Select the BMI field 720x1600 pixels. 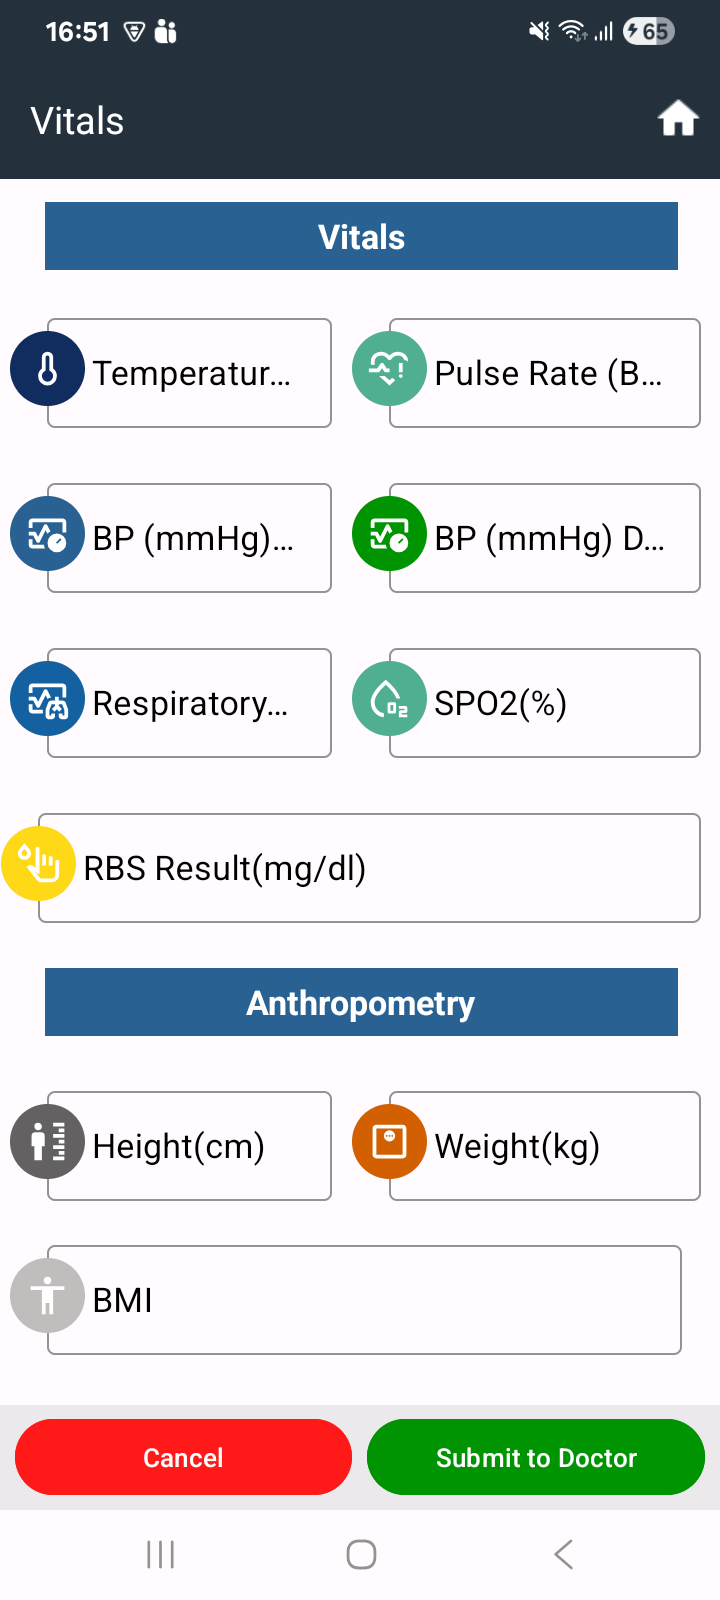click(x=364, y=1300)
